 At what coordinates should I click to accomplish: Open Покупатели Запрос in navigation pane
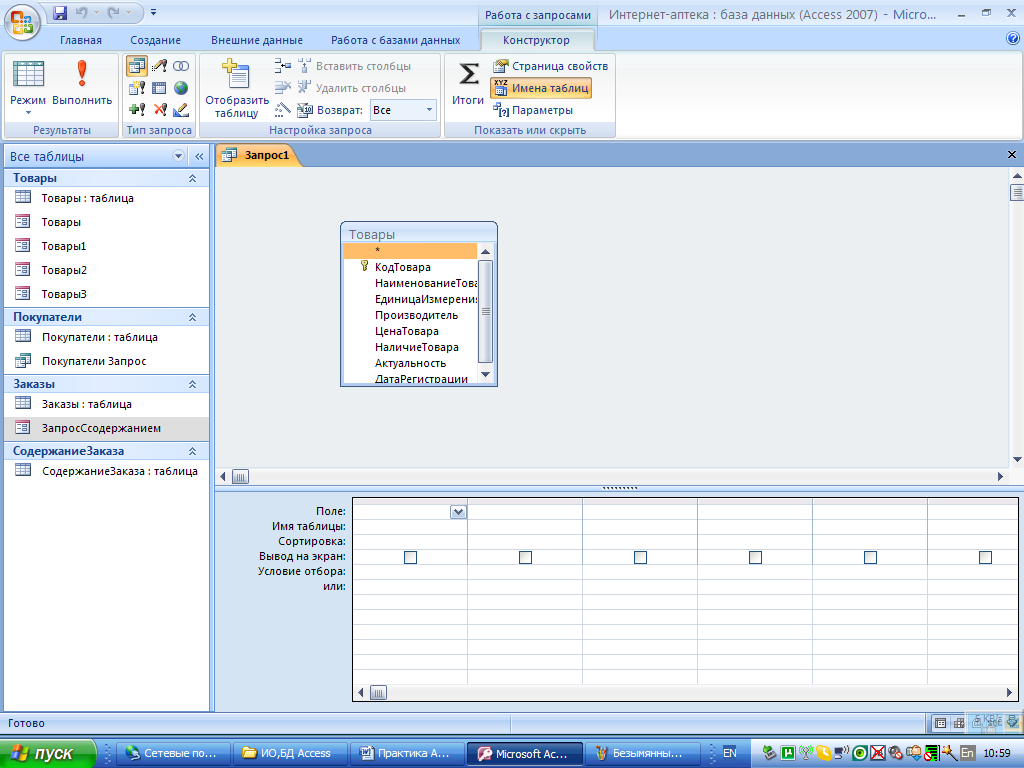click(x=94, y=361)
